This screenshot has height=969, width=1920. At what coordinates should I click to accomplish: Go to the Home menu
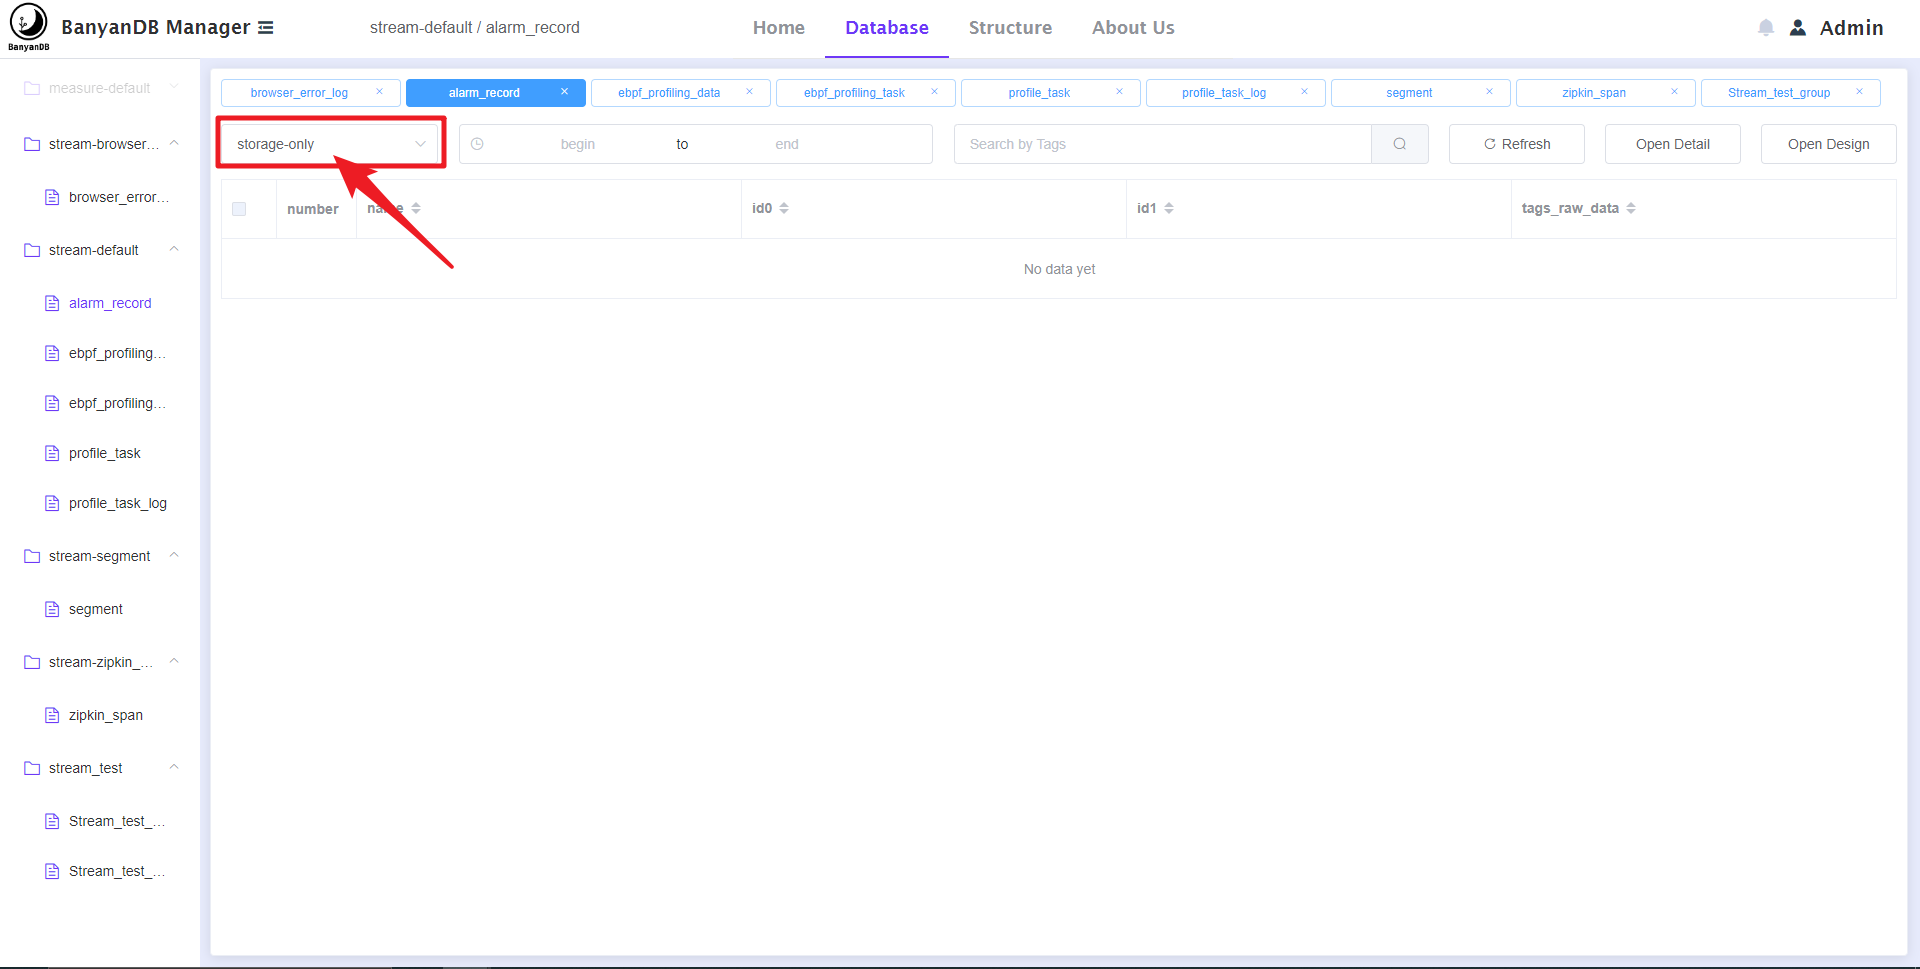pyautogui.click(x=779, y=28)
